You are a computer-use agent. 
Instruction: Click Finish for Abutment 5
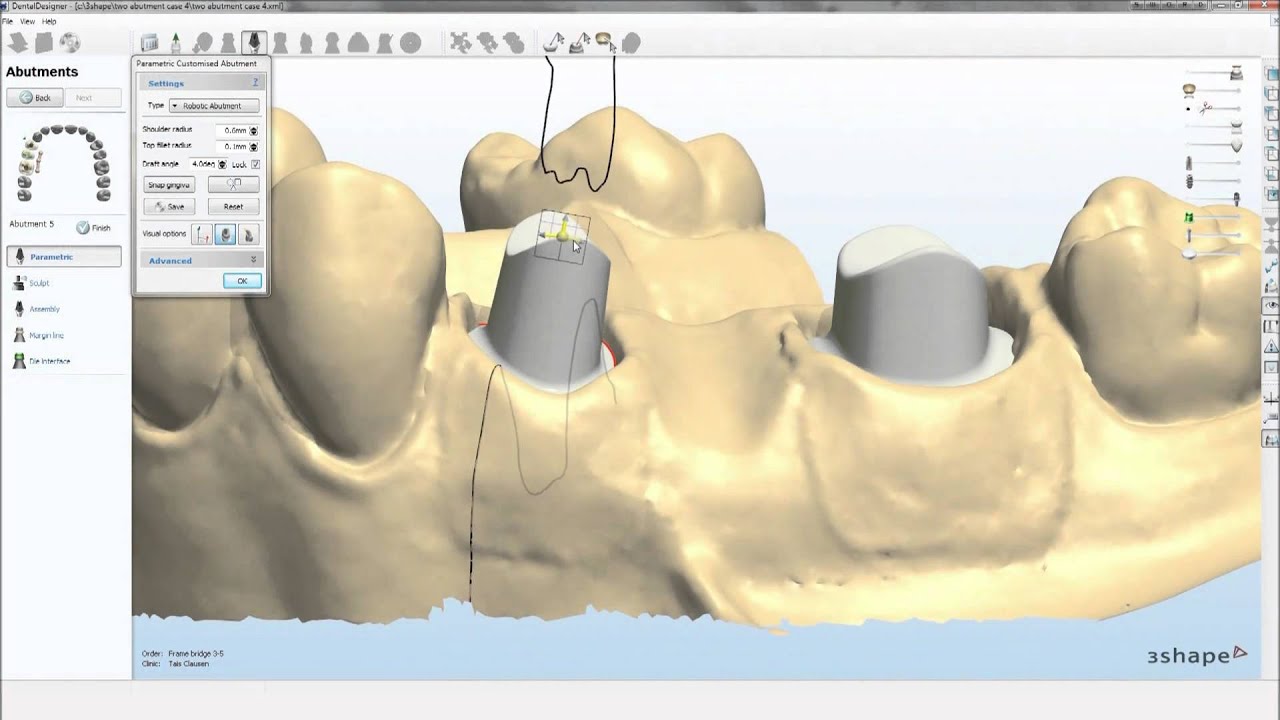tap(94, 228)
